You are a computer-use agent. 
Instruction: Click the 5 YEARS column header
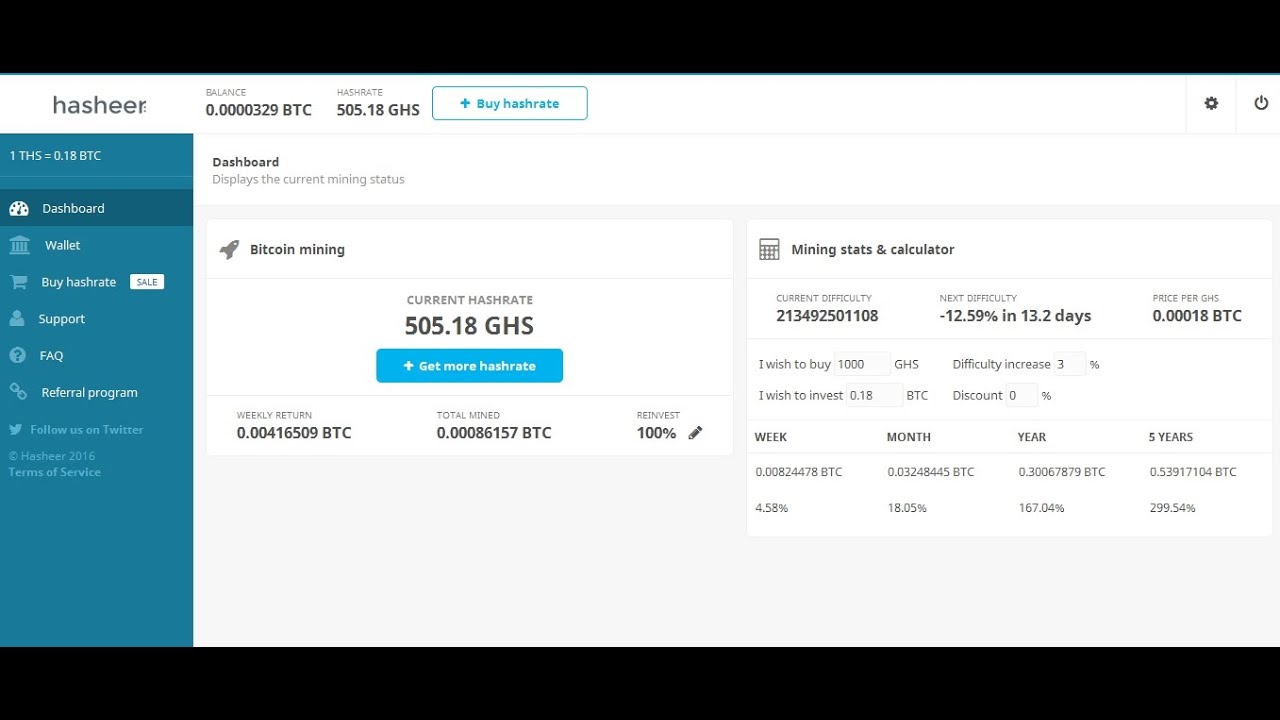pyautogui.click(x=1171, y=437)
